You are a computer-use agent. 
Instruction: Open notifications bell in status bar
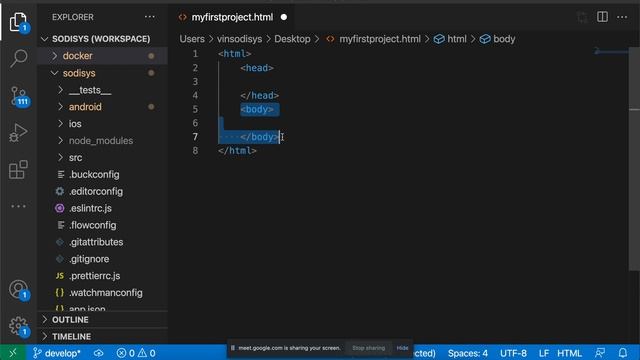pos(622,353)
